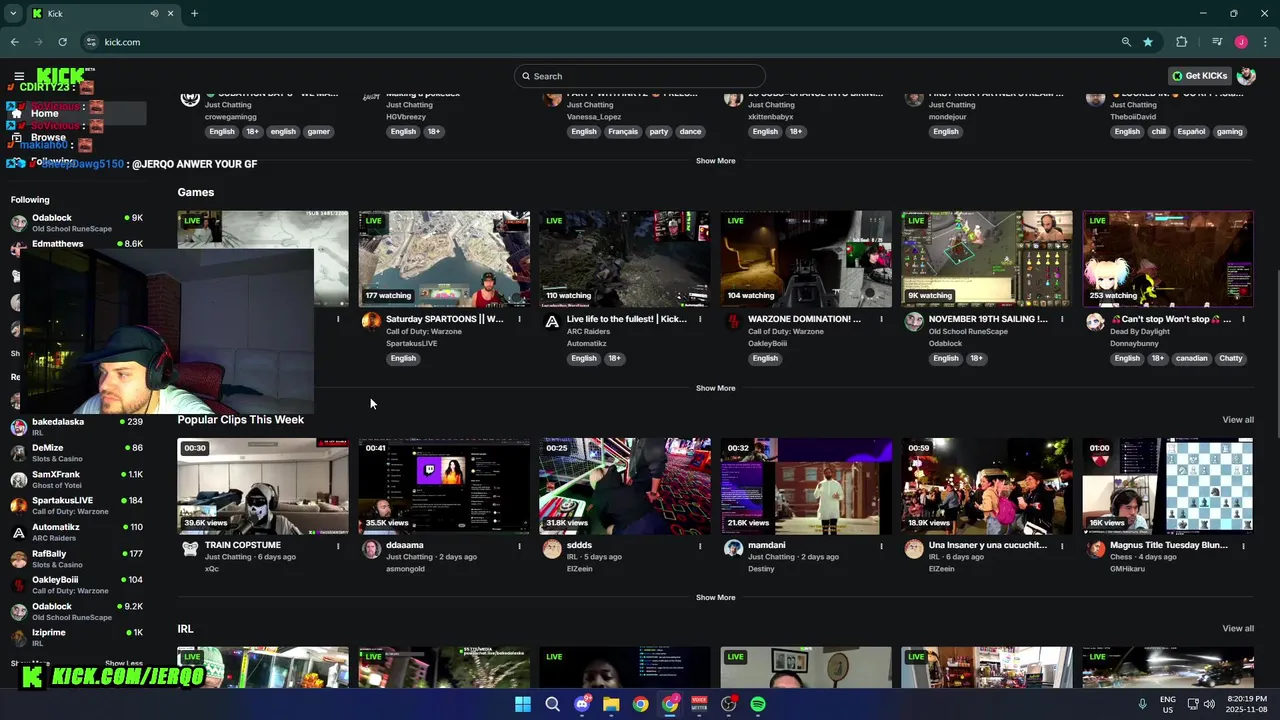Open options for WARZONE DOMINATION stream

[x=881, y=320]
